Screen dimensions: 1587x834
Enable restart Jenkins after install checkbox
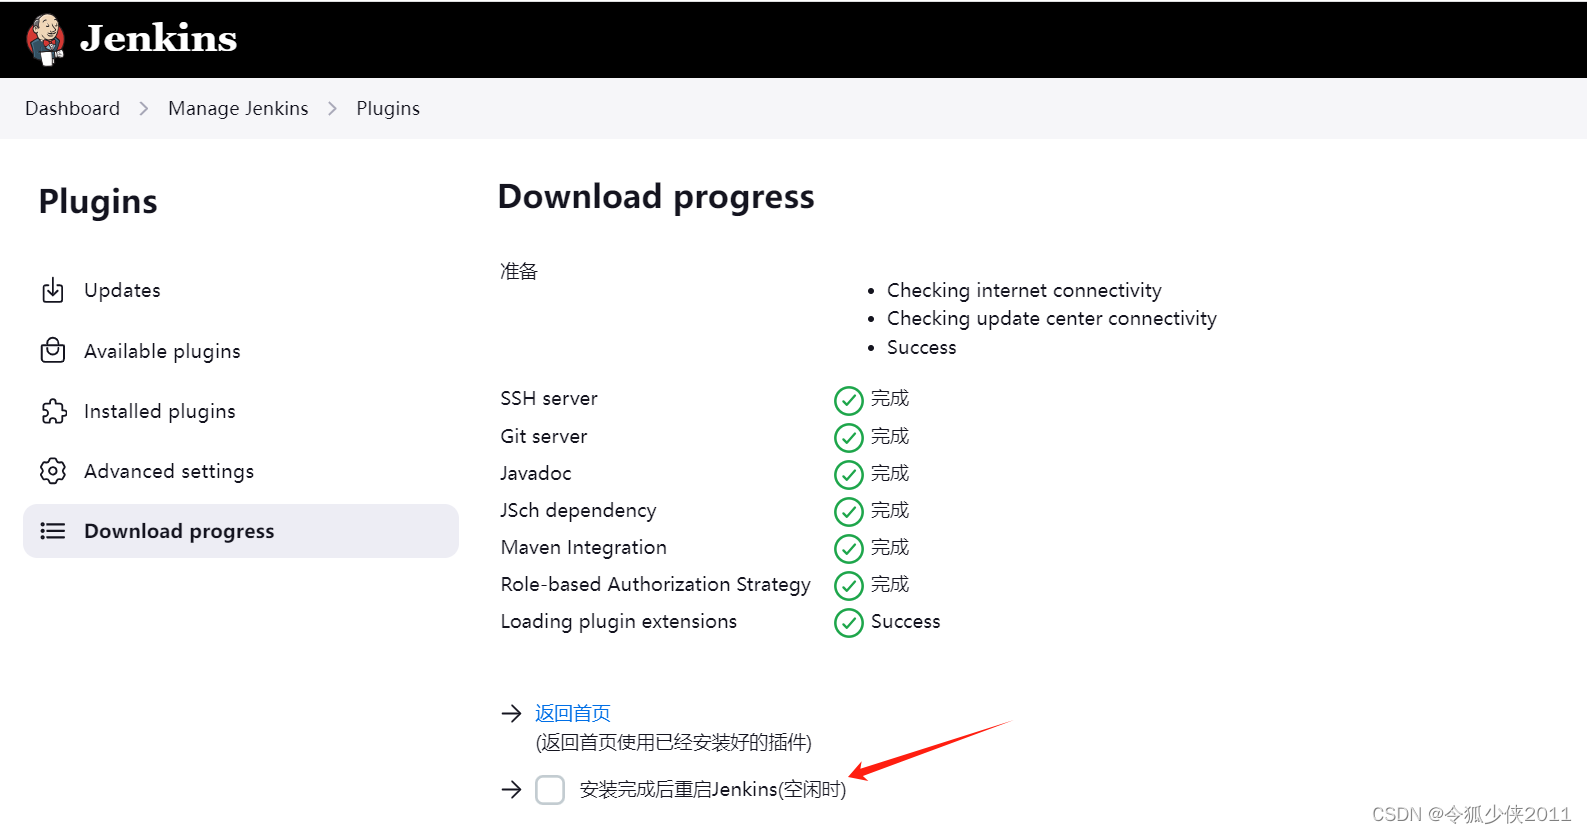[550, 790]
